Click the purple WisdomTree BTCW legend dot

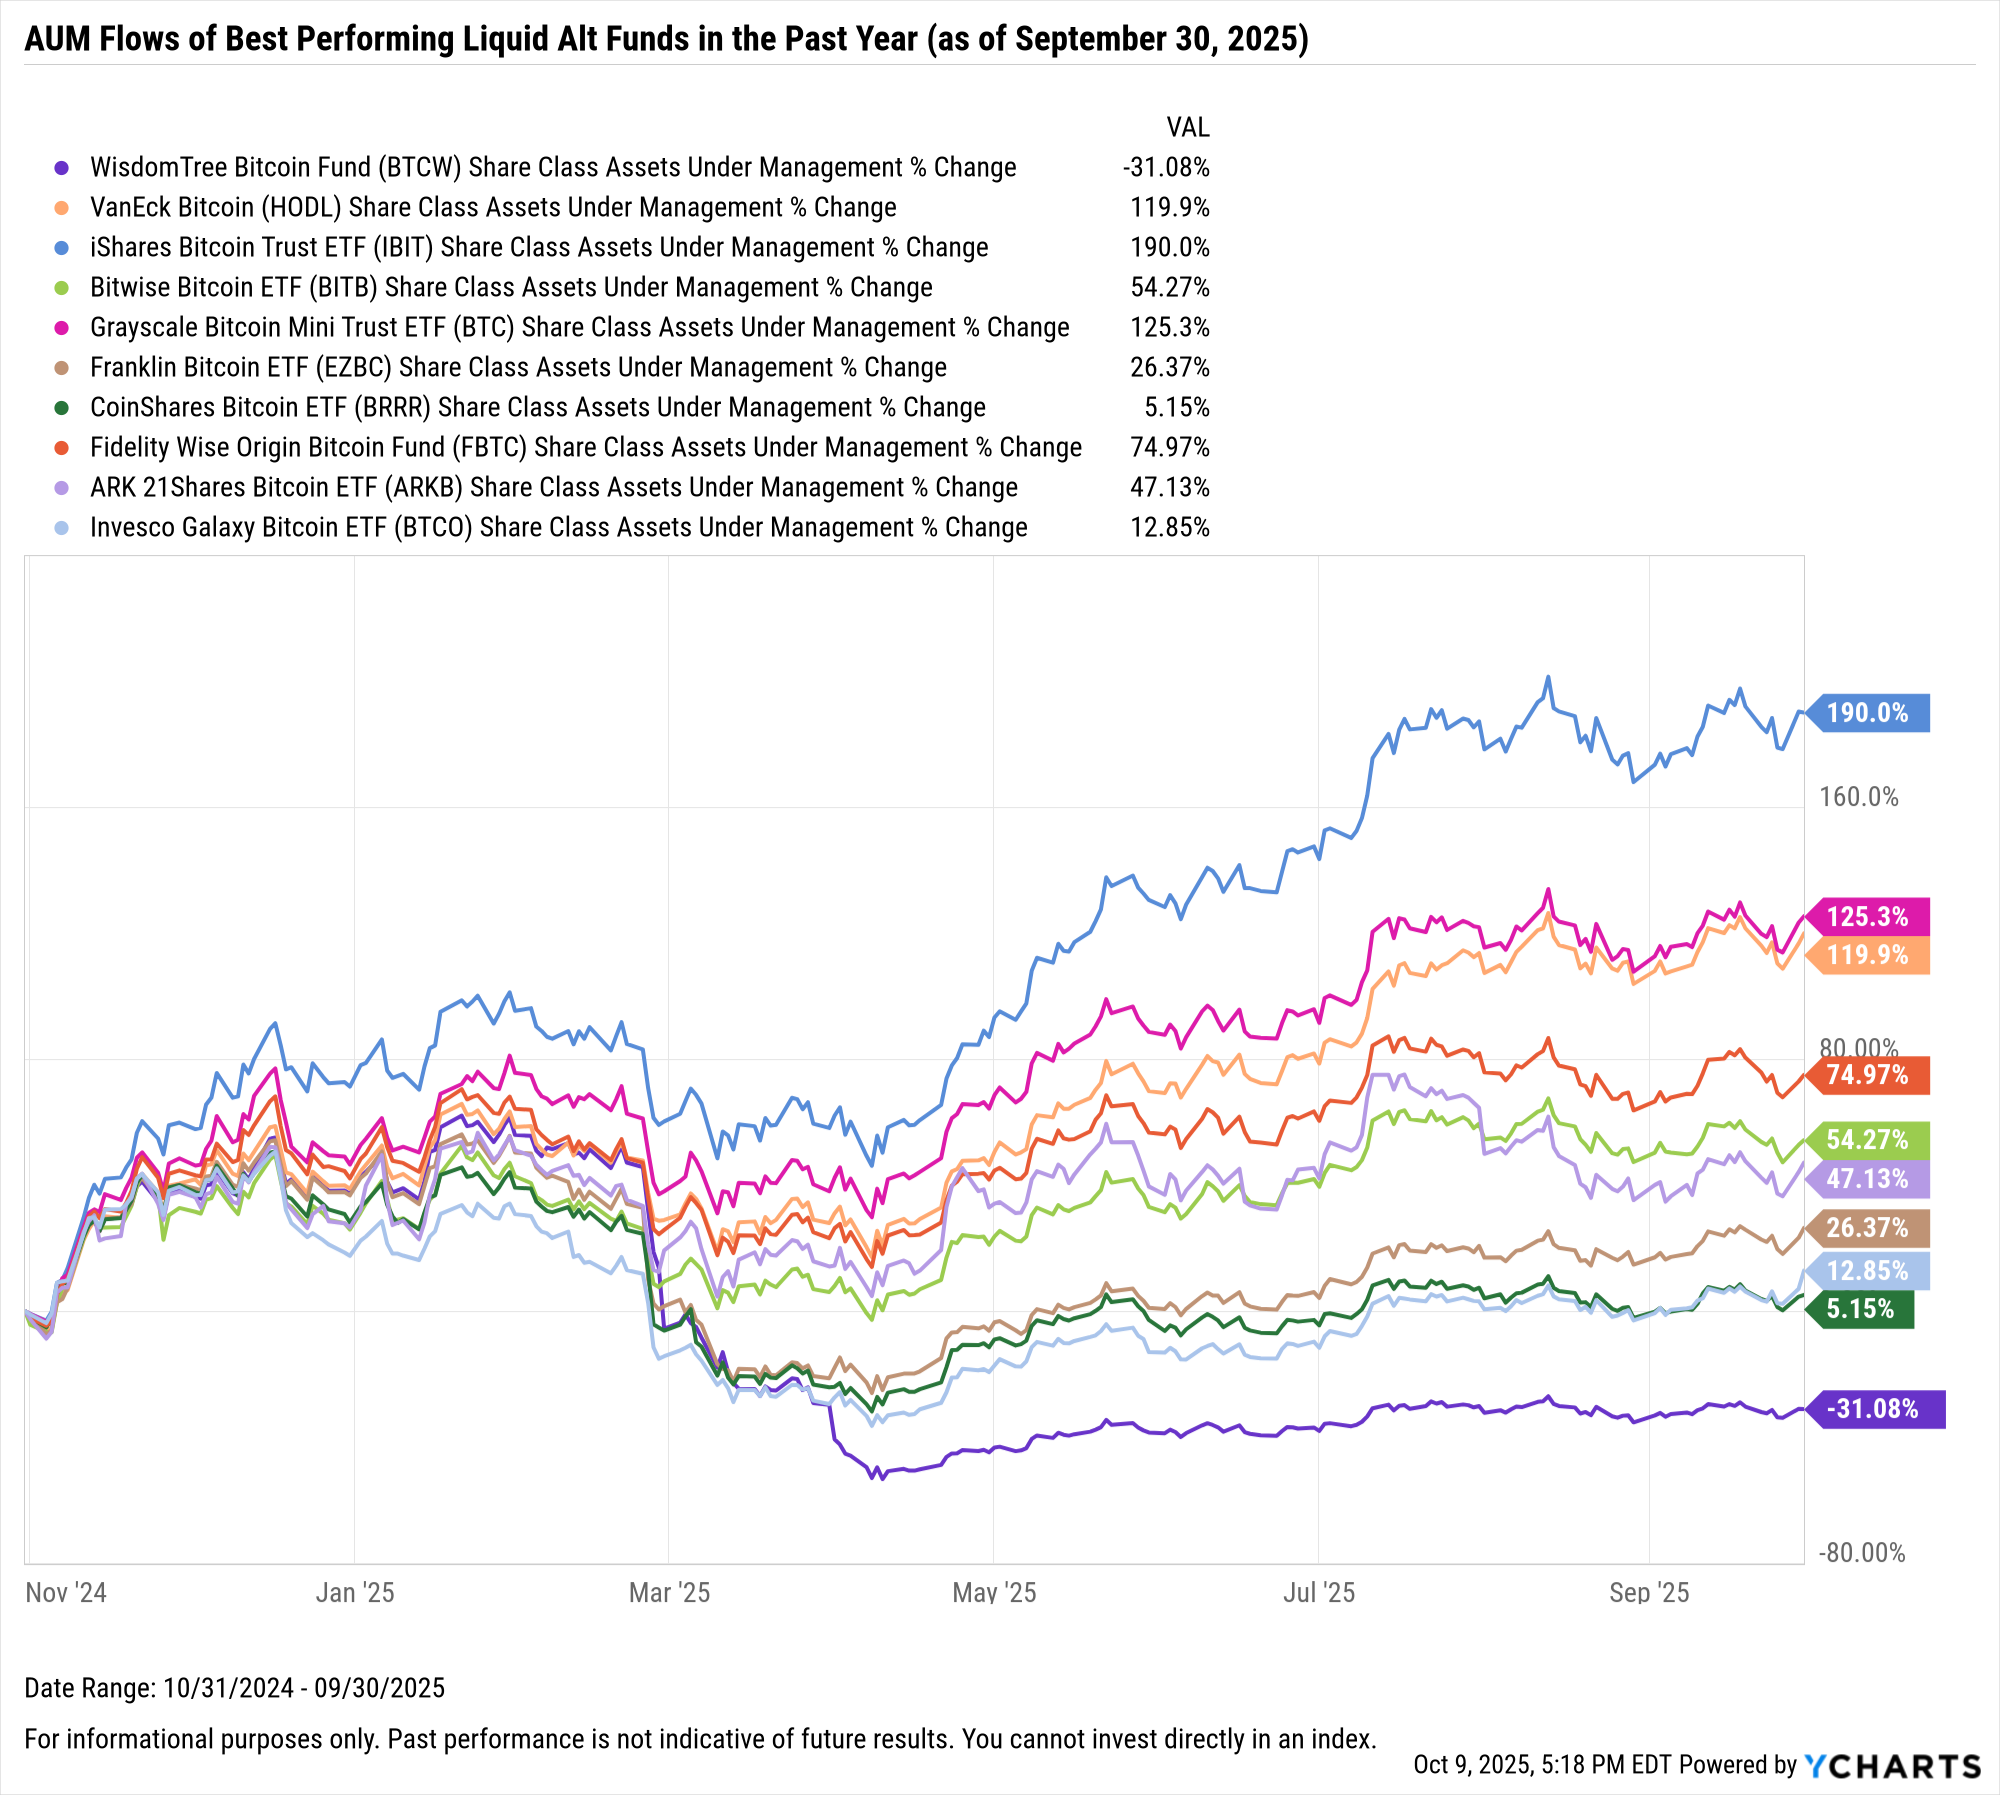point(62,168)
